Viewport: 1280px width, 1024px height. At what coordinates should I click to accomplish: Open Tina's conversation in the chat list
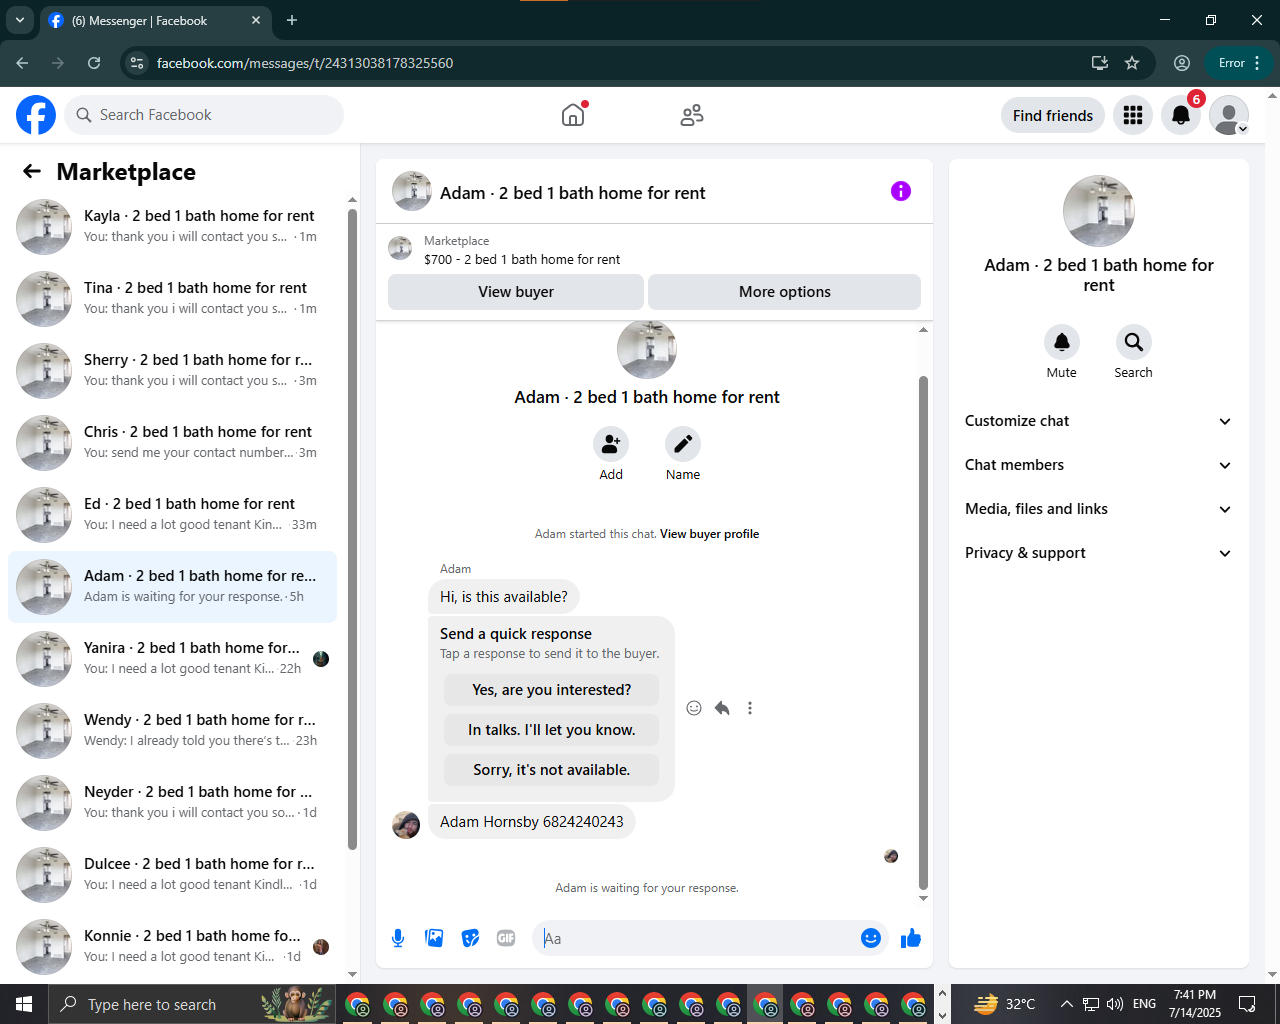[172, 298]
